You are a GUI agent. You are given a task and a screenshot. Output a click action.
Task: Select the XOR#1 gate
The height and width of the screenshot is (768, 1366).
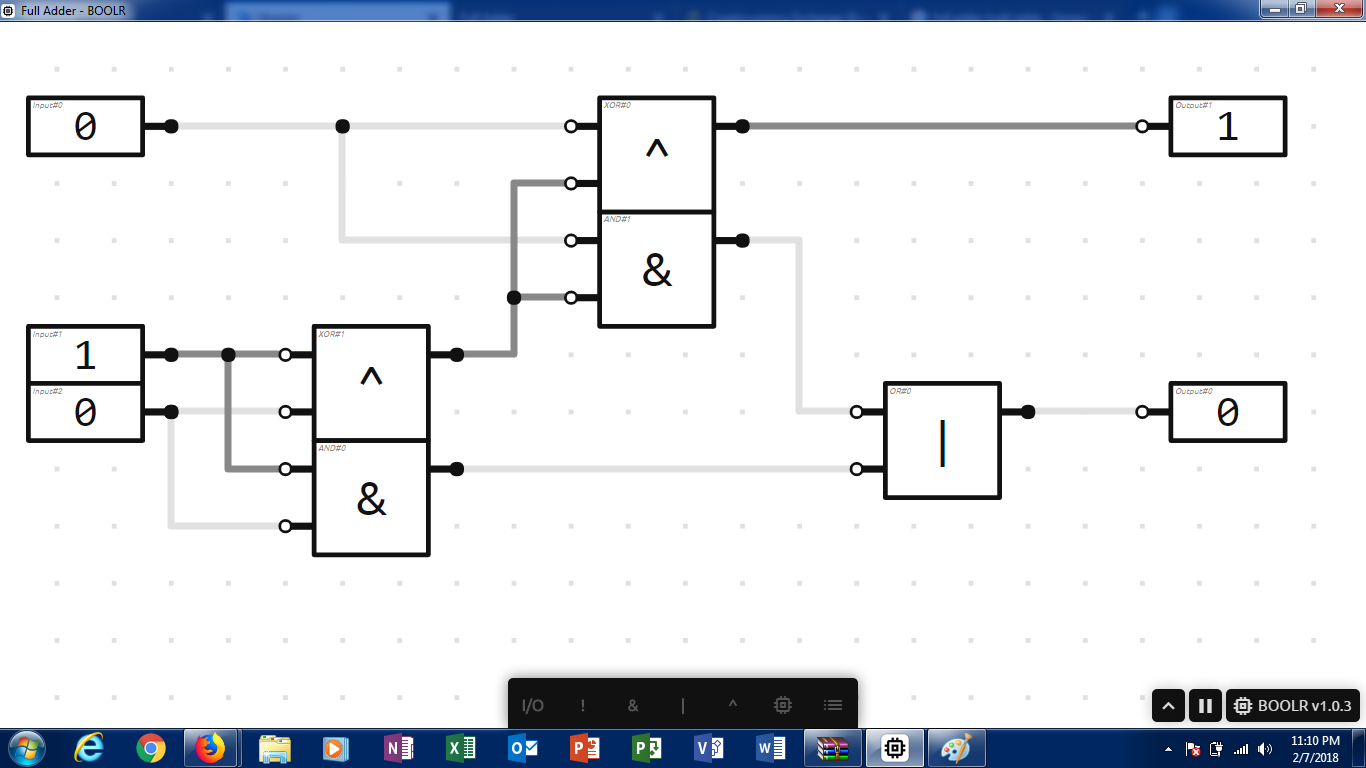coord(371,383)
